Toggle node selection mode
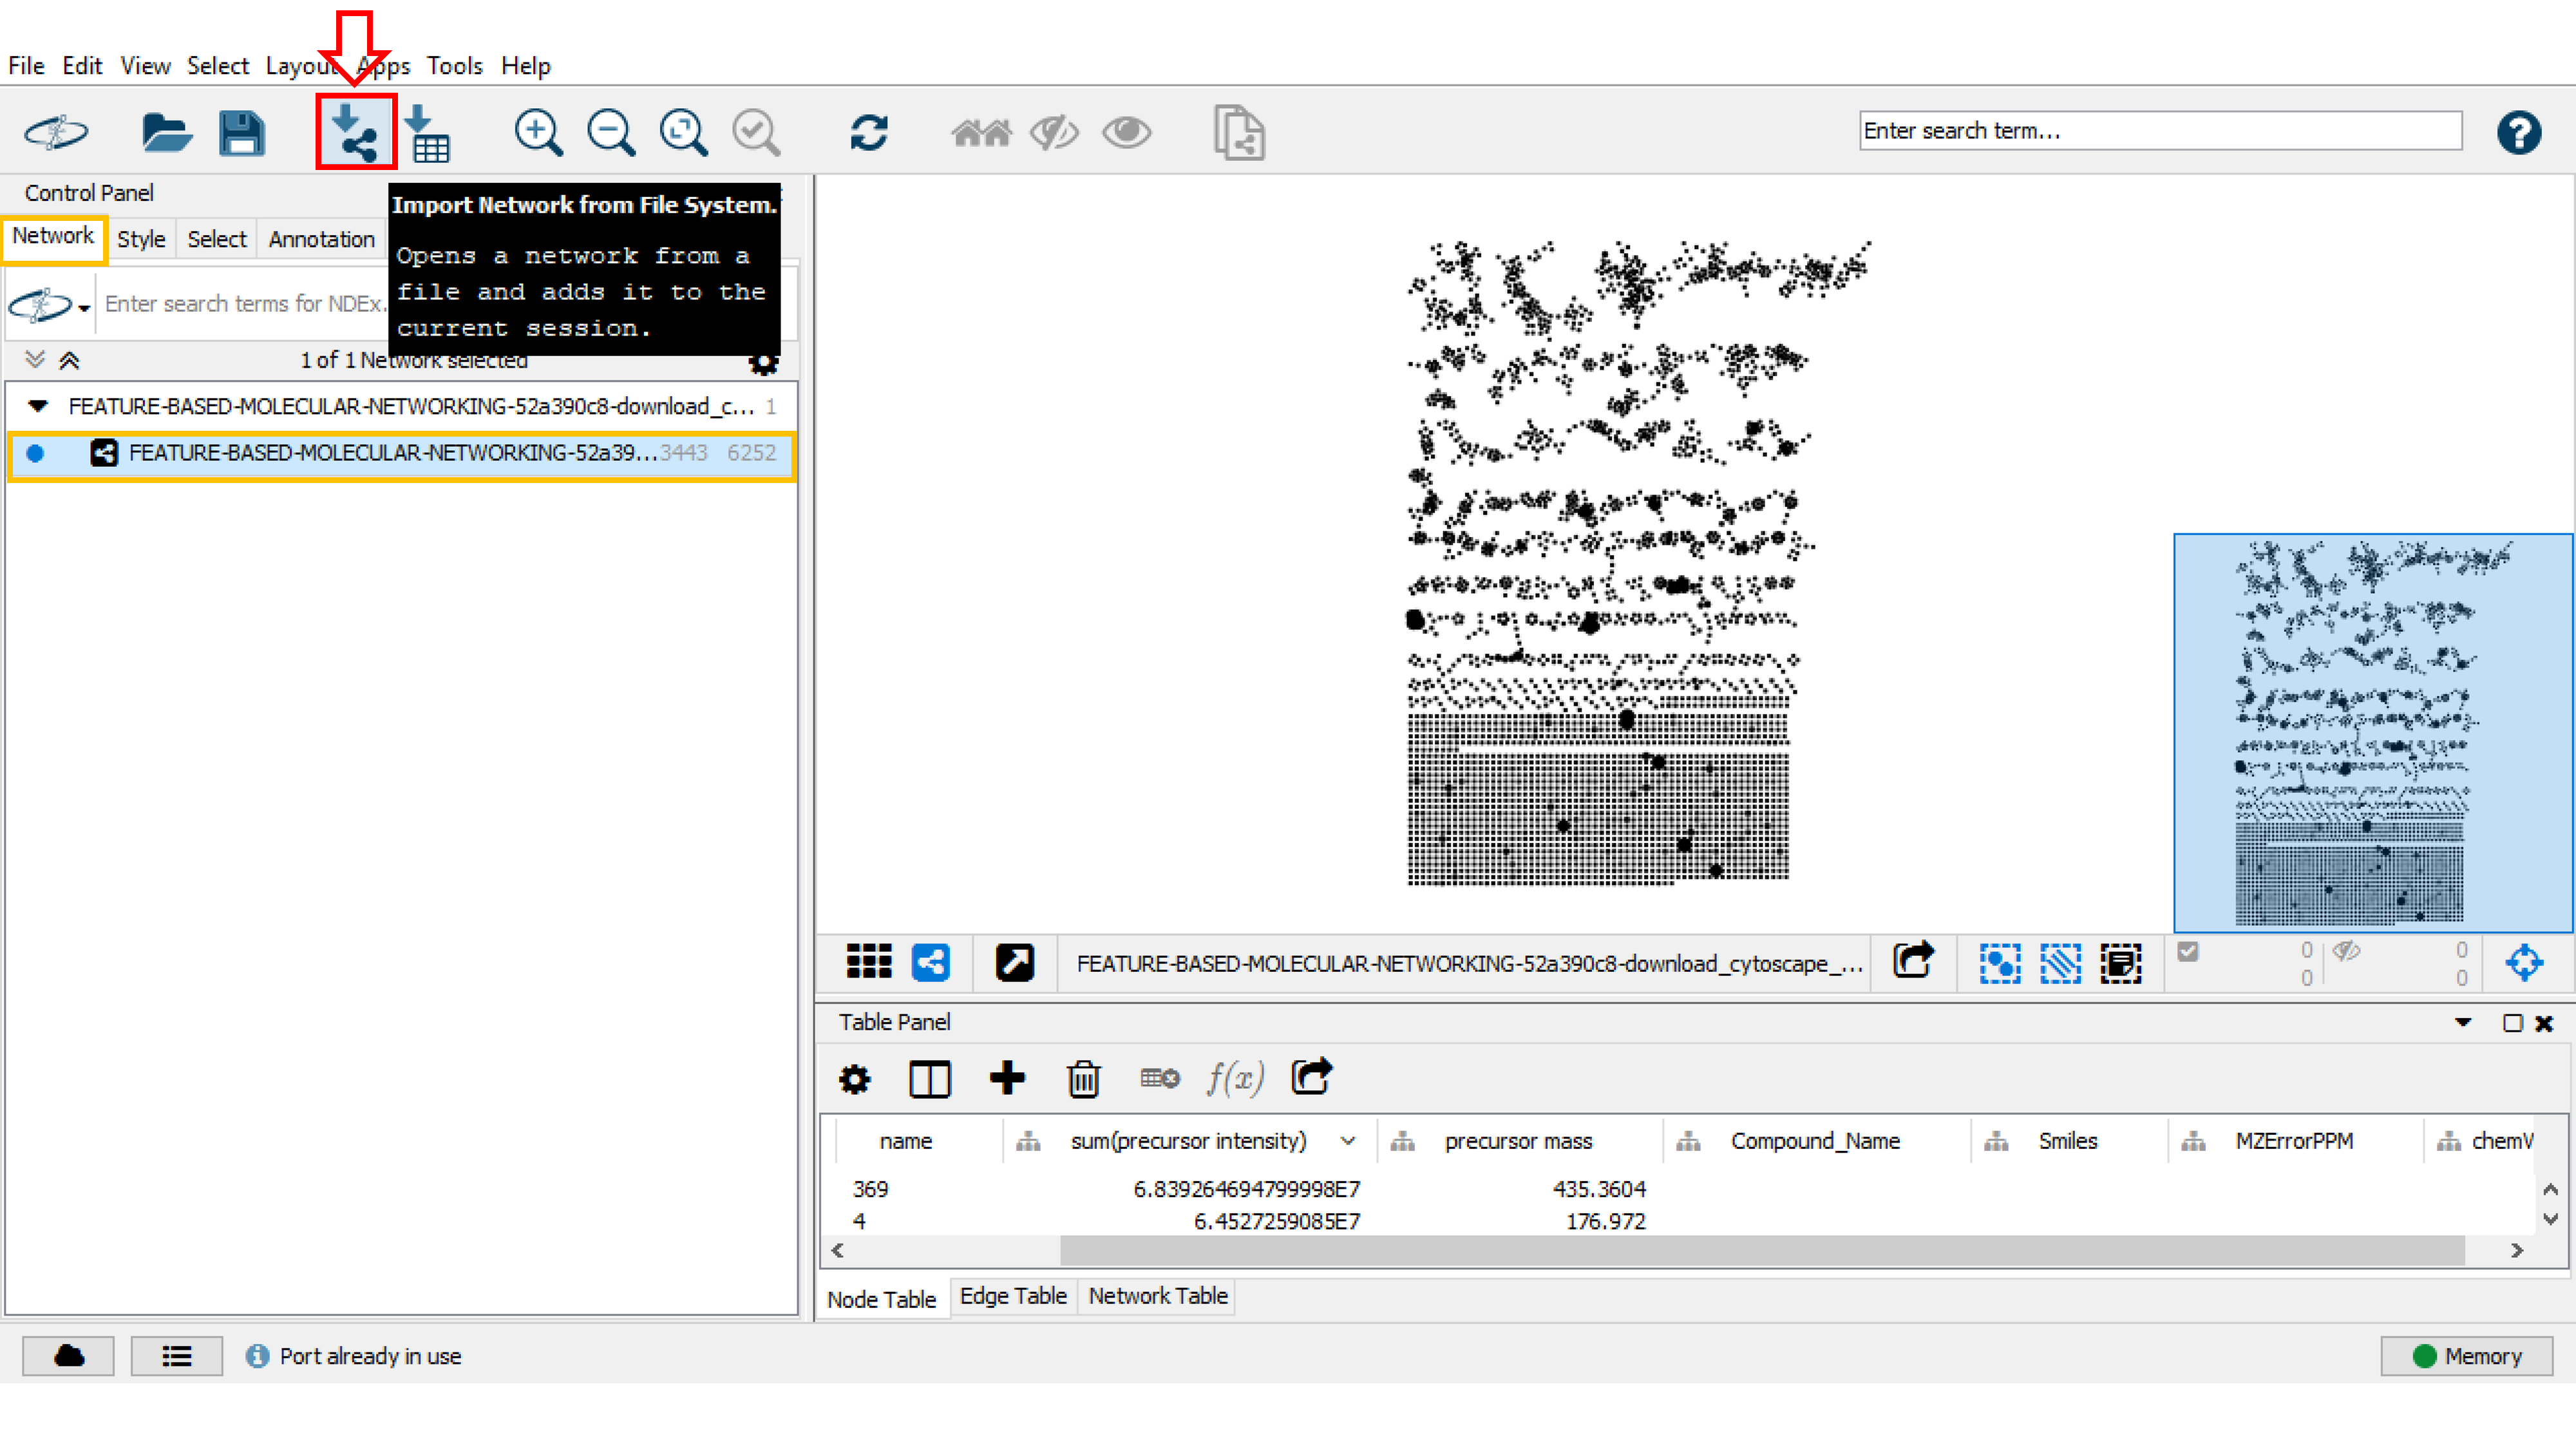 pyautogui.click(x=2000, y=963)
